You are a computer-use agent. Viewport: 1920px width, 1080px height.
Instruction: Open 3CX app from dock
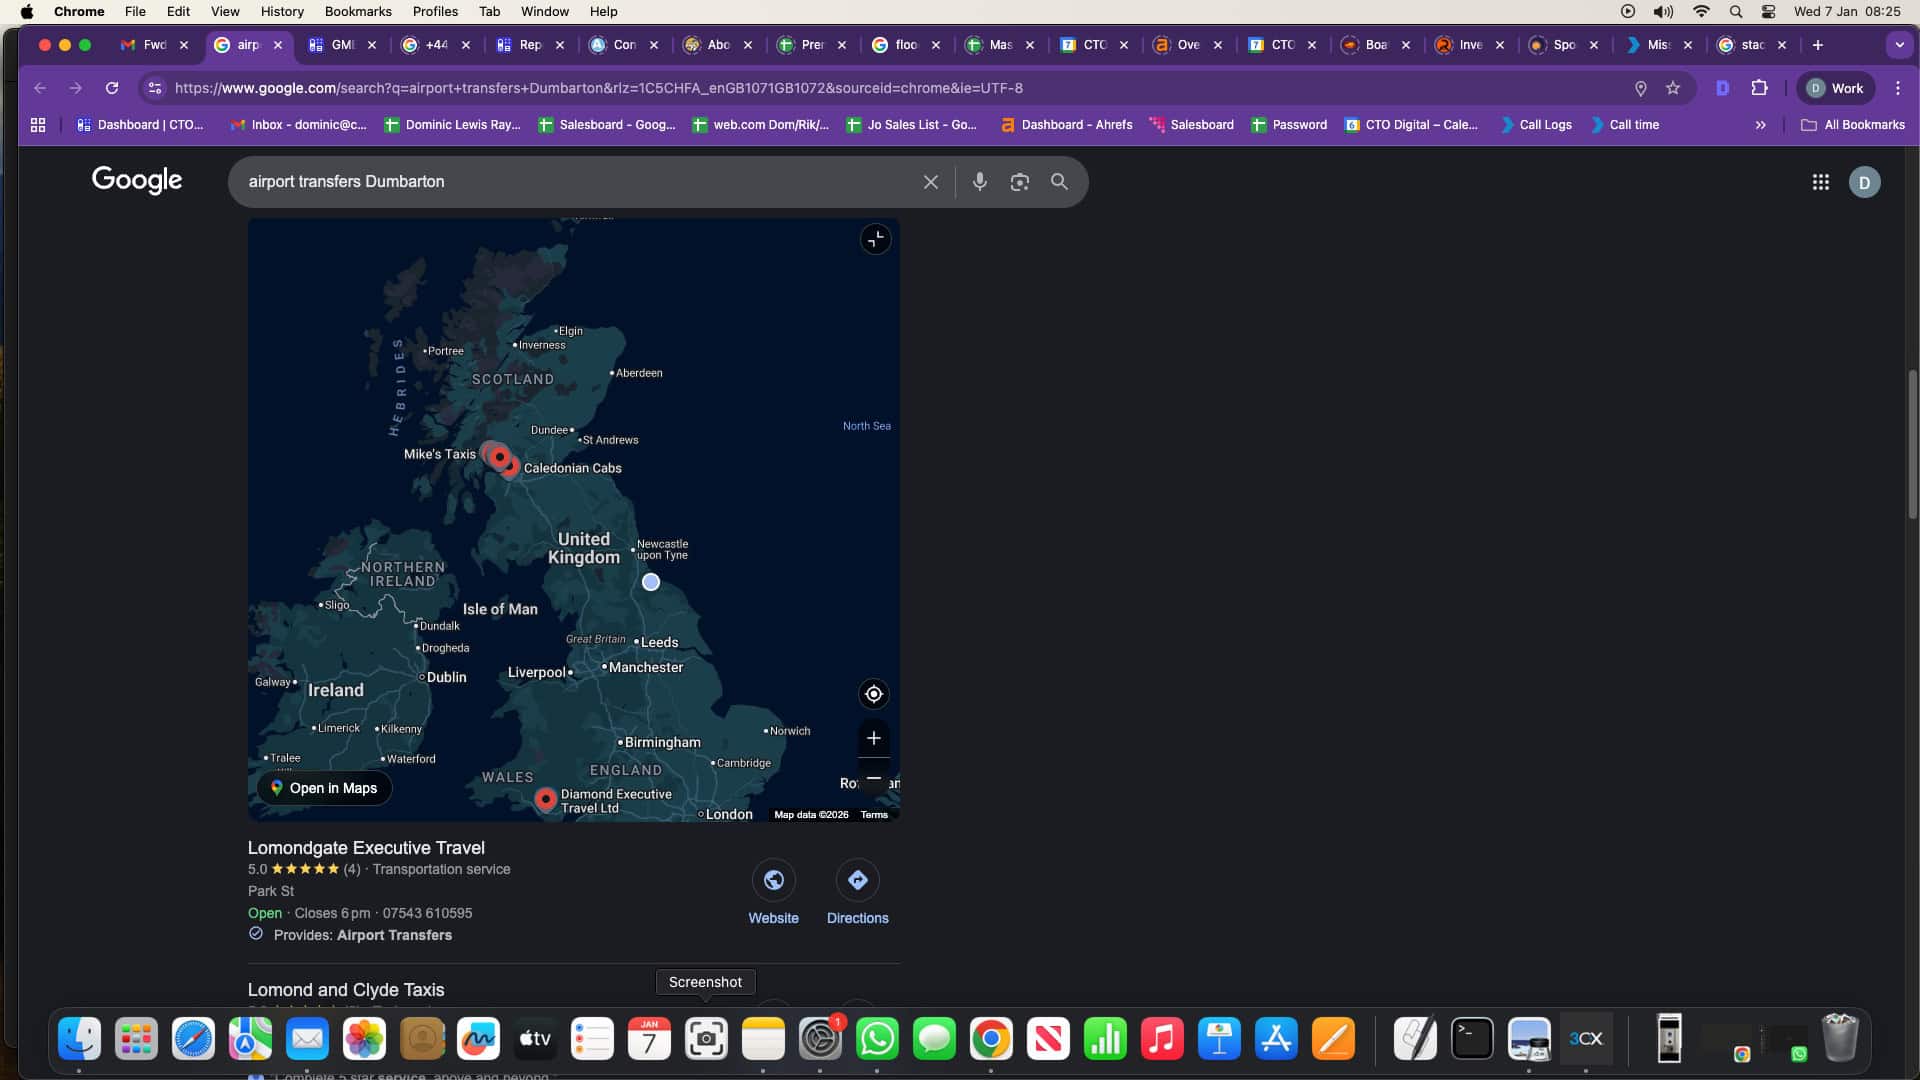click(x=1586, y=1039)
